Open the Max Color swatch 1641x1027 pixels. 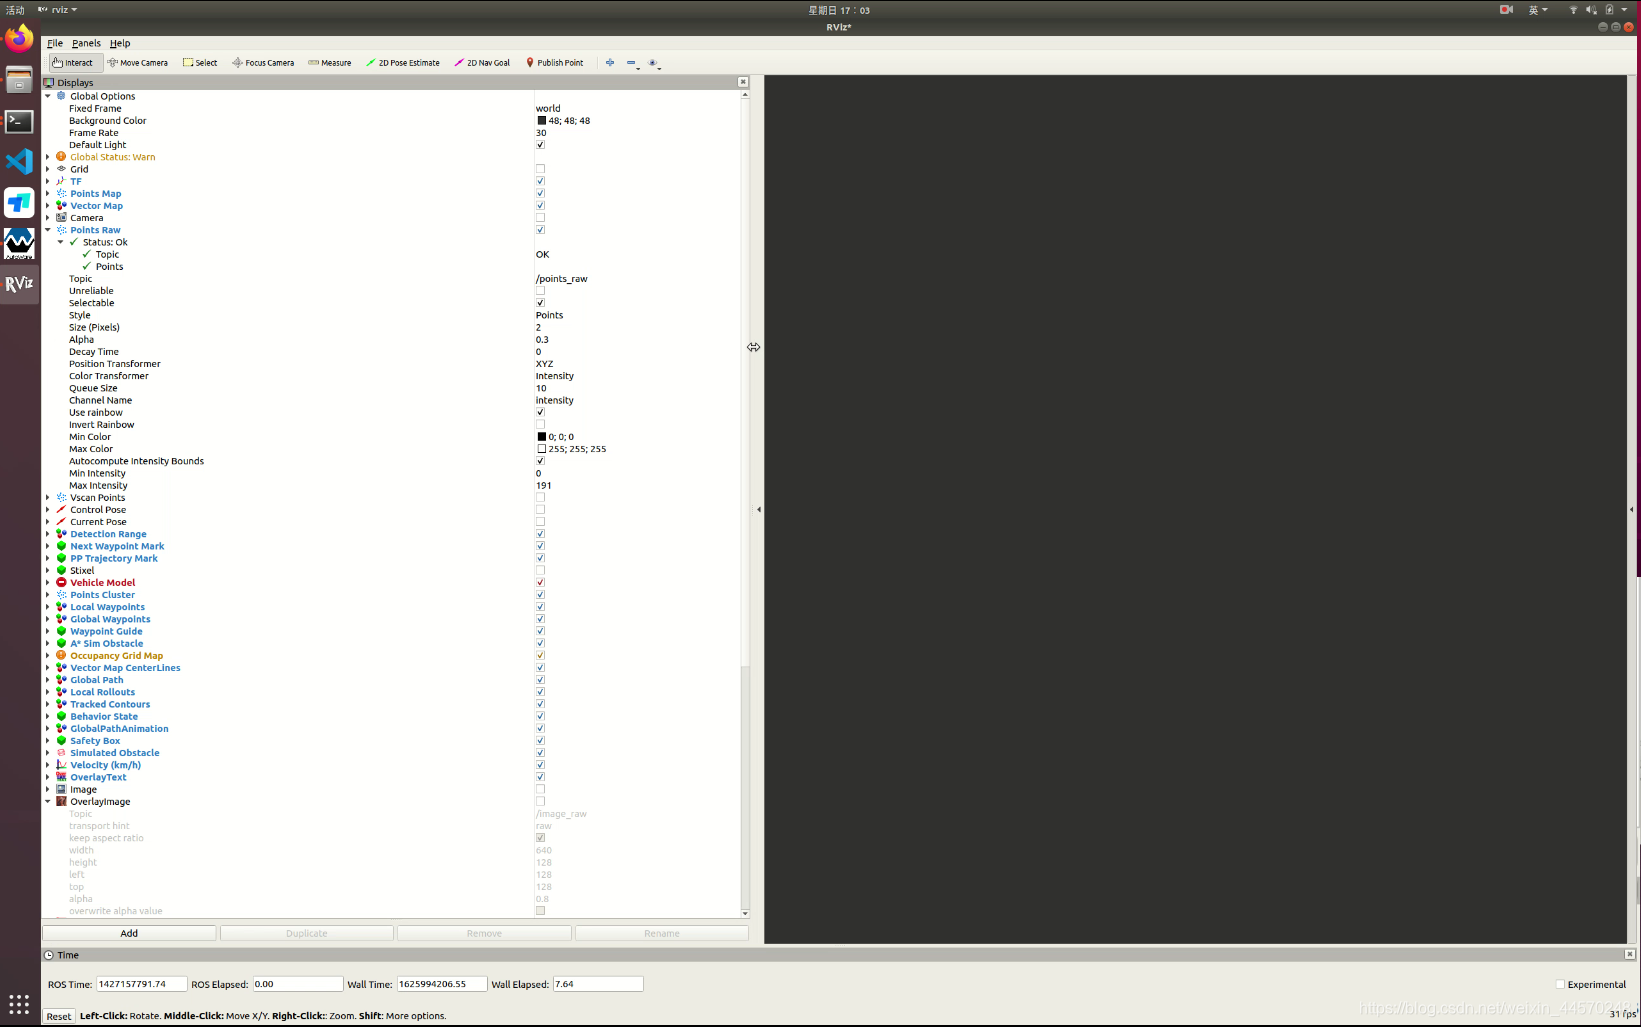(x=542, y=449)
